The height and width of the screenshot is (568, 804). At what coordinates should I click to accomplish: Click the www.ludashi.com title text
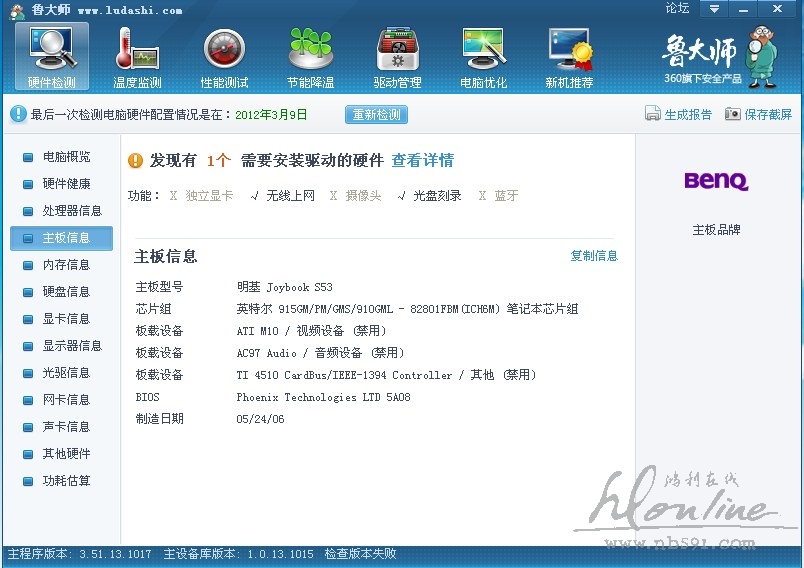point(130,10)
